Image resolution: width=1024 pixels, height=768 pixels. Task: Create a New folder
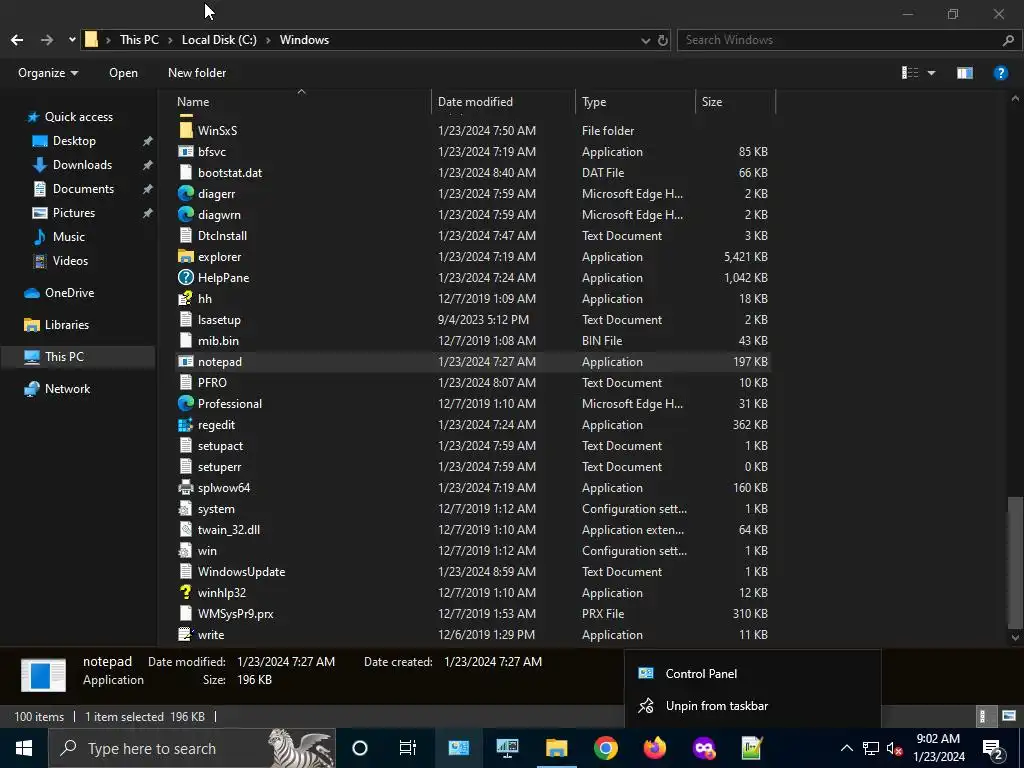[197, 72]
